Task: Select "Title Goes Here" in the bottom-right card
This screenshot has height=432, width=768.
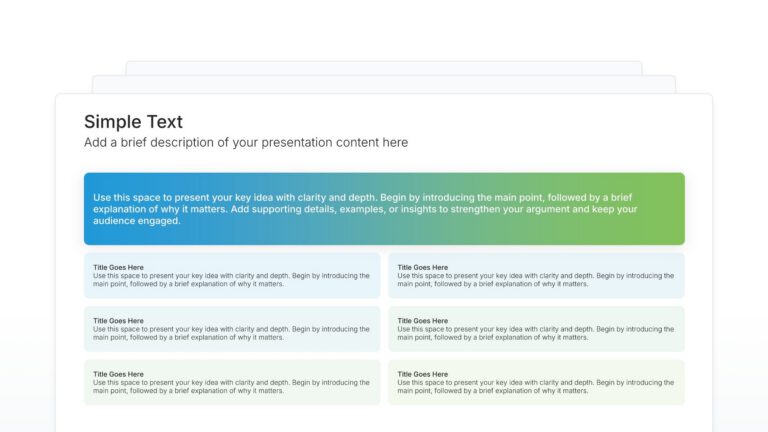Action: [422, 374]
